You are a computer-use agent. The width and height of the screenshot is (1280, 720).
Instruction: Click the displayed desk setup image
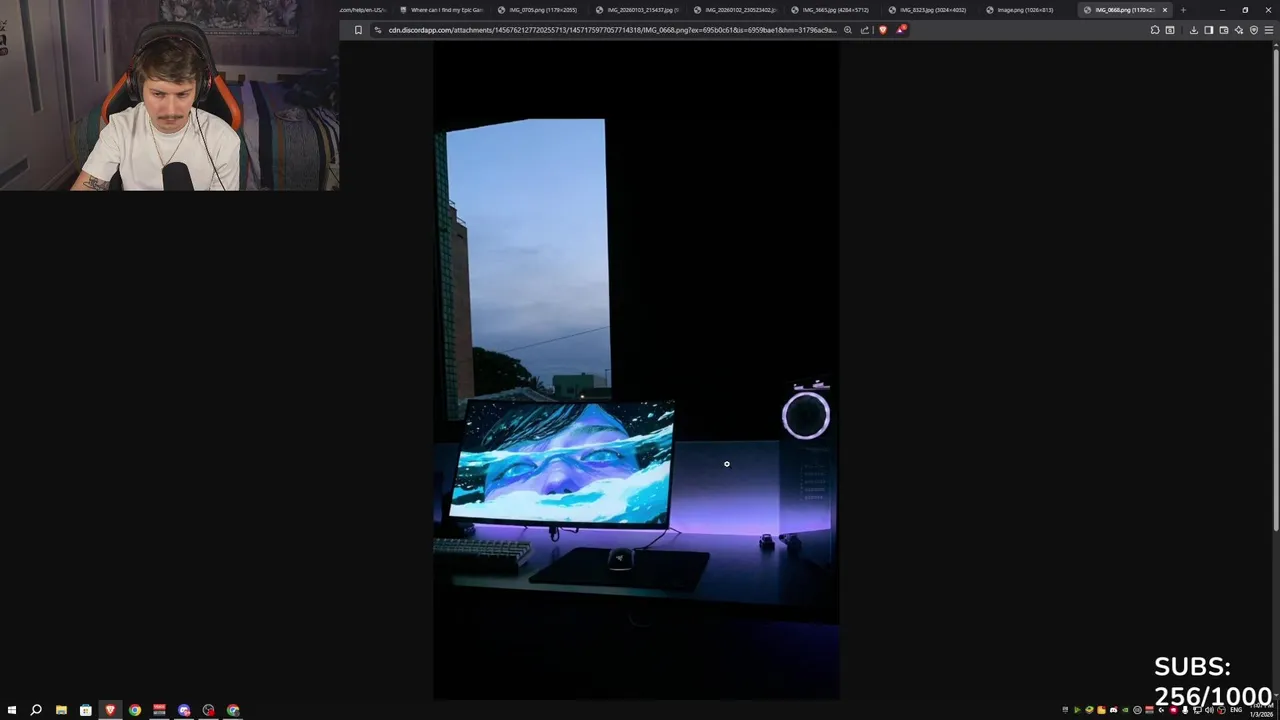click(636, 370)
